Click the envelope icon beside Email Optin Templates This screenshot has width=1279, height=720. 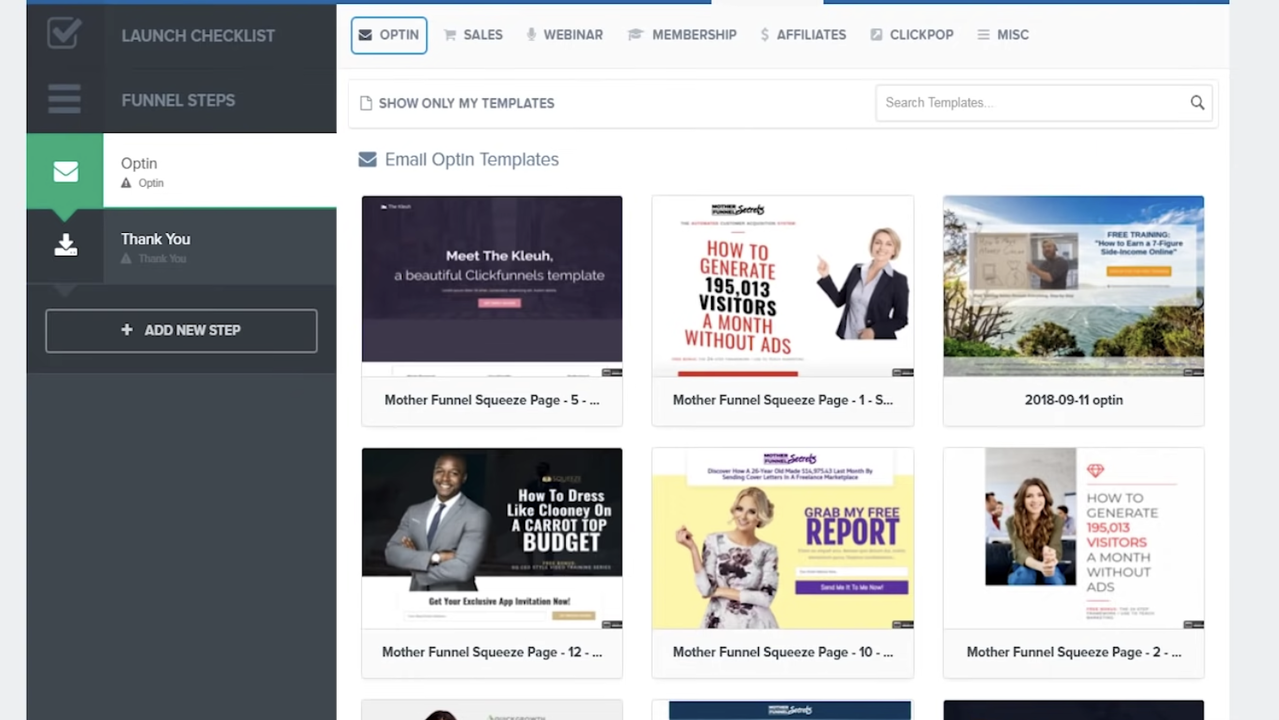pos(367,159)
